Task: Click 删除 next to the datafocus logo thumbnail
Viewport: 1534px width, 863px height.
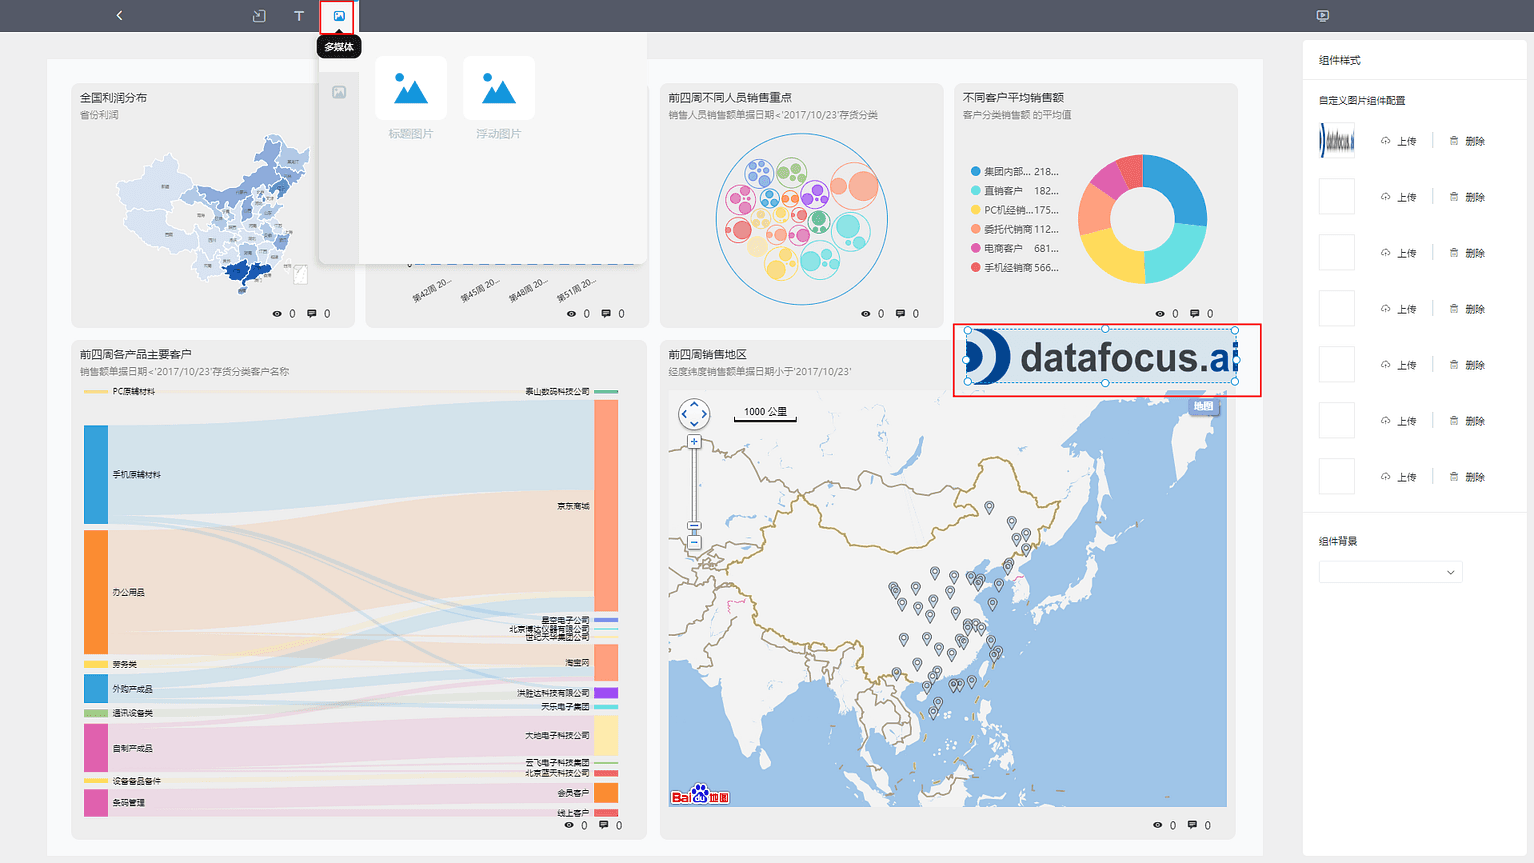Action: pos(1467,141)
